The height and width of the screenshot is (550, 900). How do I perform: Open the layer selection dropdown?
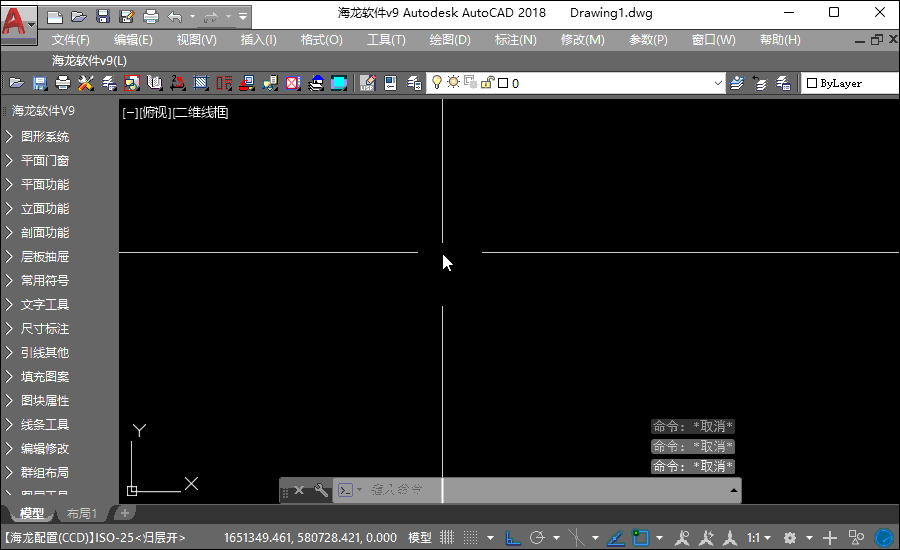(x=717, y=83)
